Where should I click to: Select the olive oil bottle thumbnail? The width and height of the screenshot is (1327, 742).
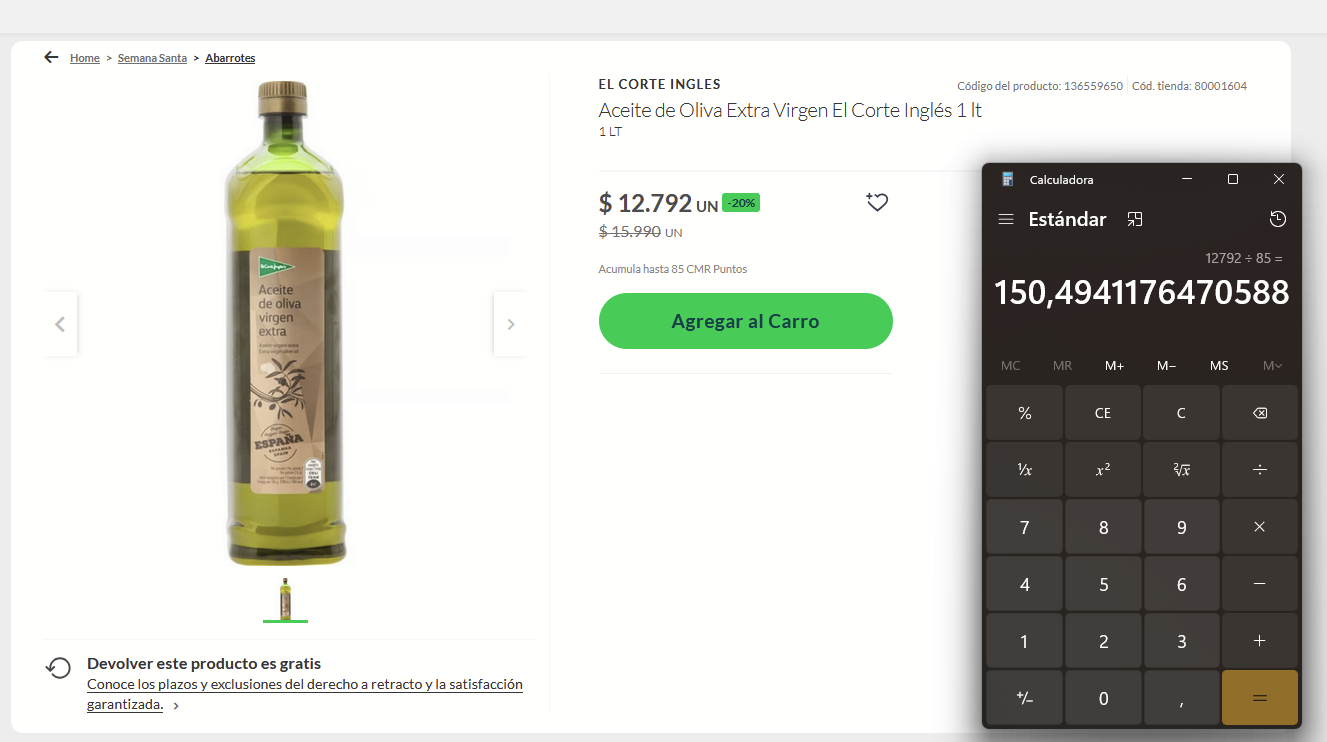[x=285, y=599]
